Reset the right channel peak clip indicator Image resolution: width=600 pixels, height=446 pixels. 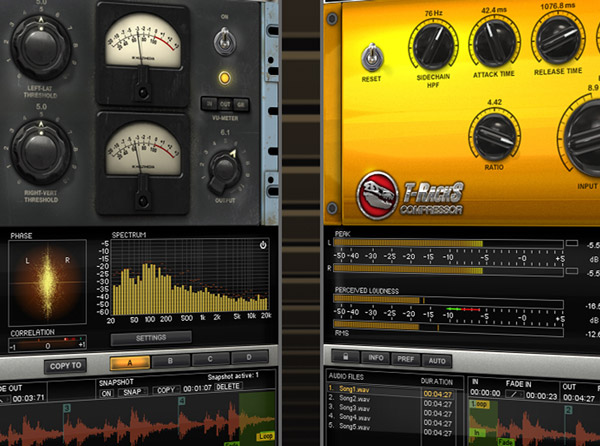[571, 271]
